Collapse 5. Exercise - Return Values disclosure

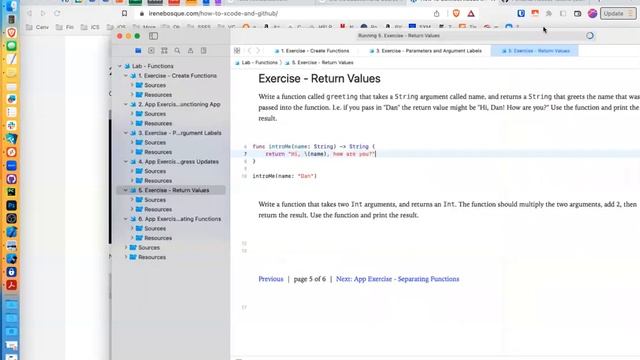click(x=126, y=190)
